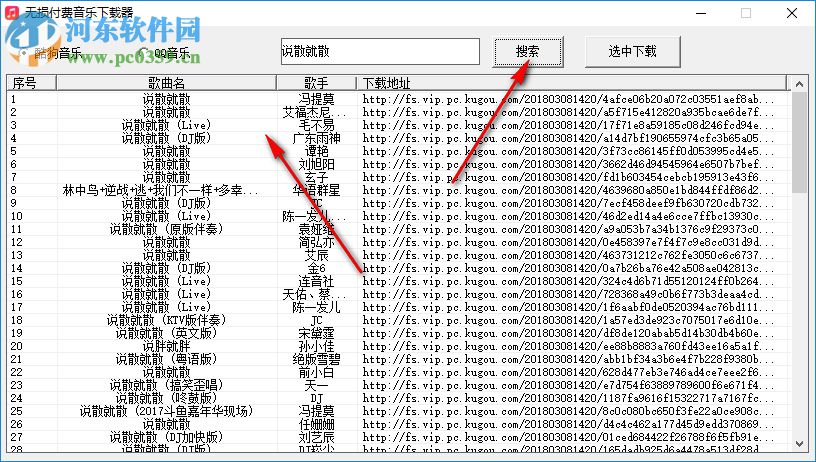Click download URL containing 463731212c762fe3050c6c6737
The image size is (816, 462).
568,255
